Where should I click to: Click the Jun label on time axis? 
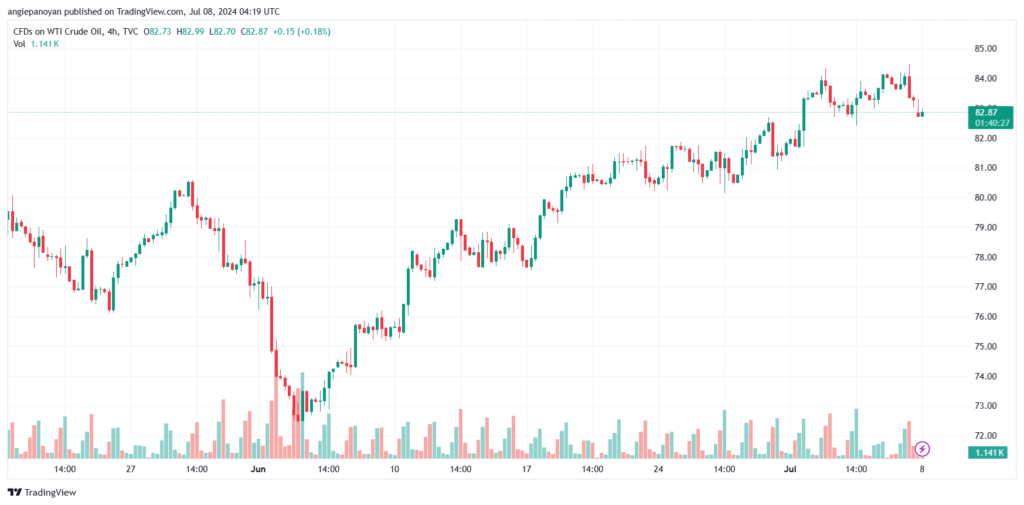tap(258, 468)
